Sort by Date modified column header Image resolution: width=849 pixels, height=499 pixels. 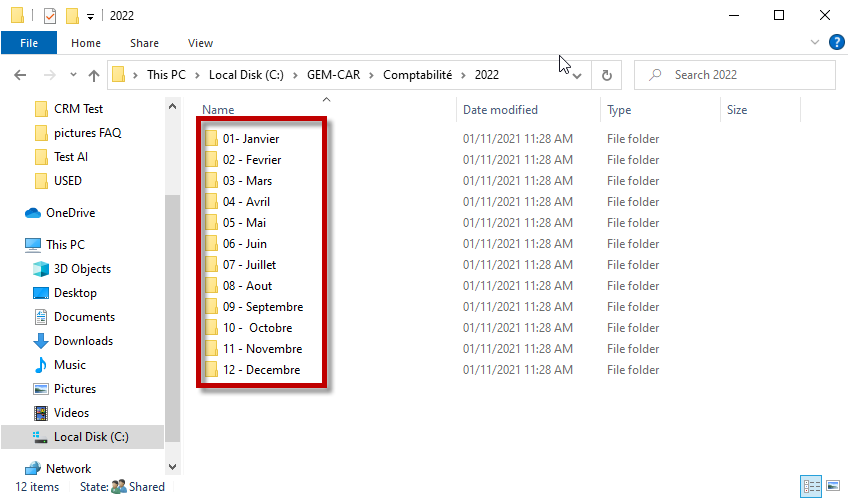click(500, 109)
